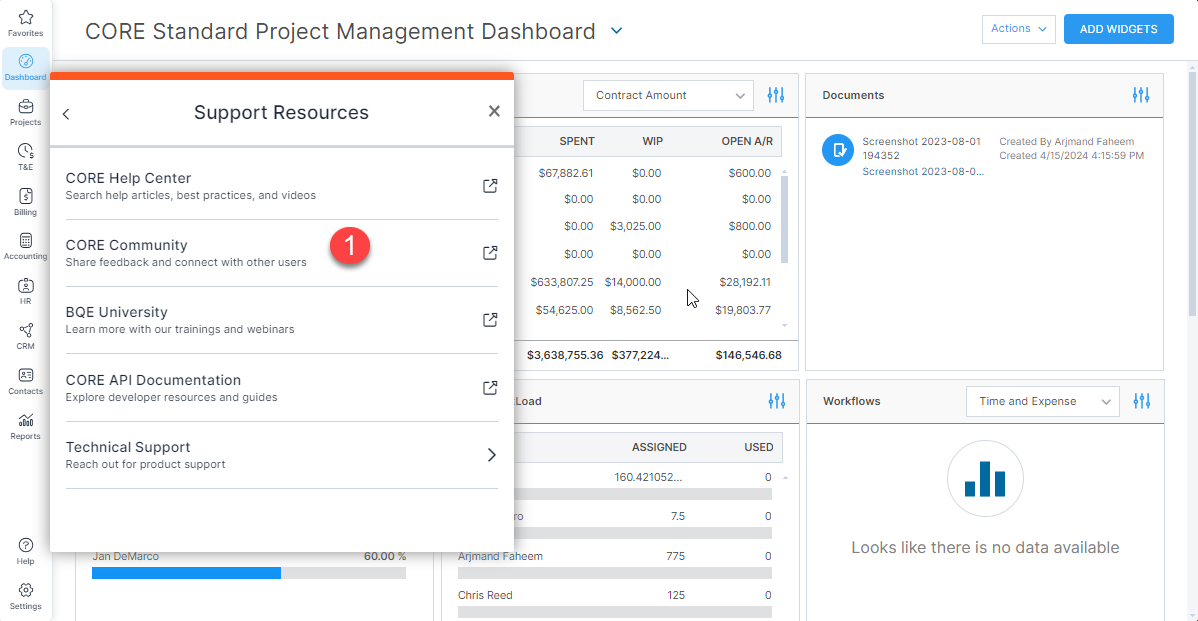
Task: Click the $67,882.61 spent value
Action: click(x=566, y=173)
